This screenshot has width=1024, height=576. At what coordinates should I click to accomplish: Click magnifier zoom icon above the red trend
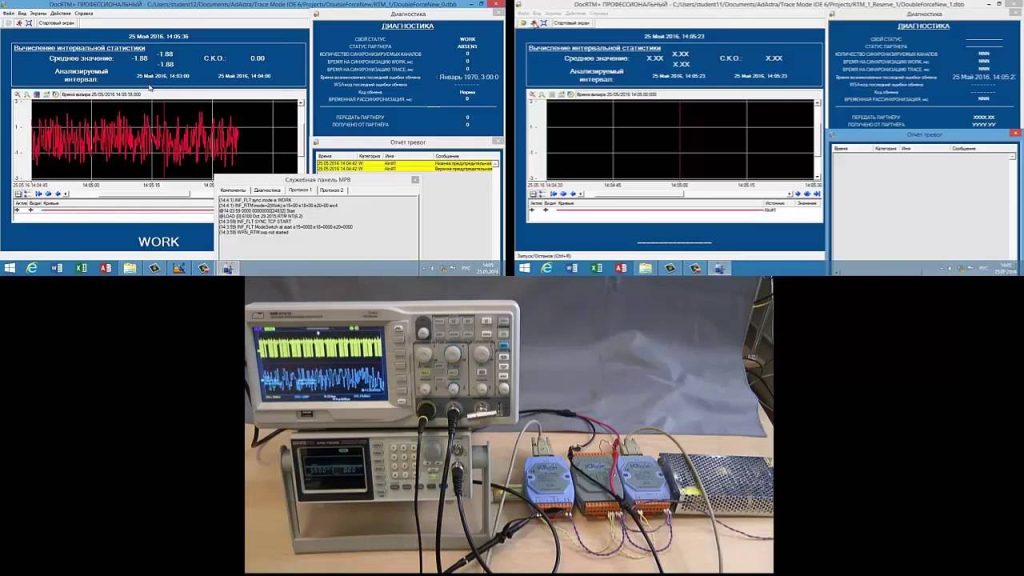(x=27, y=94)
